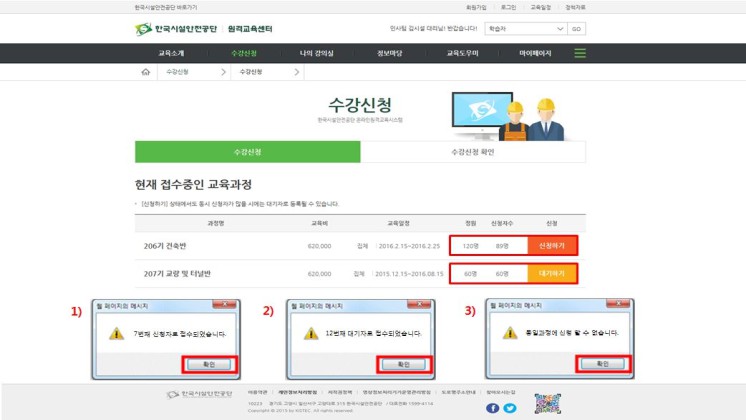Open the 학습자 role dropdown
The width and height of the screenshot is (746, 420).
pyautogui.click(x=525, y=29)
